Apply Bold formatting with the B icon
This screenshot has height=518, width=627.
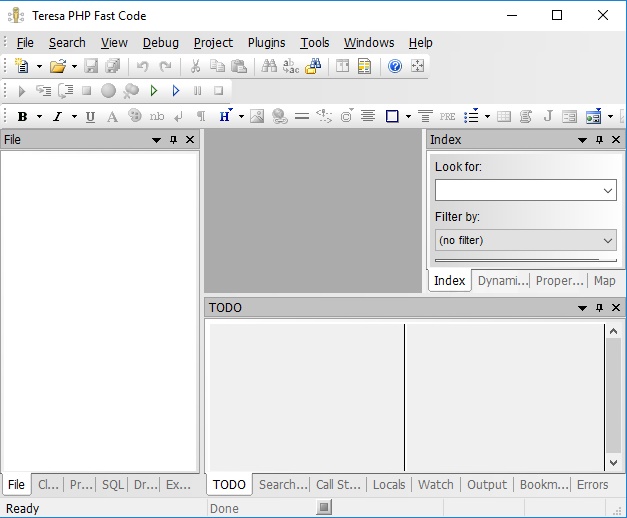click(22, 116)
